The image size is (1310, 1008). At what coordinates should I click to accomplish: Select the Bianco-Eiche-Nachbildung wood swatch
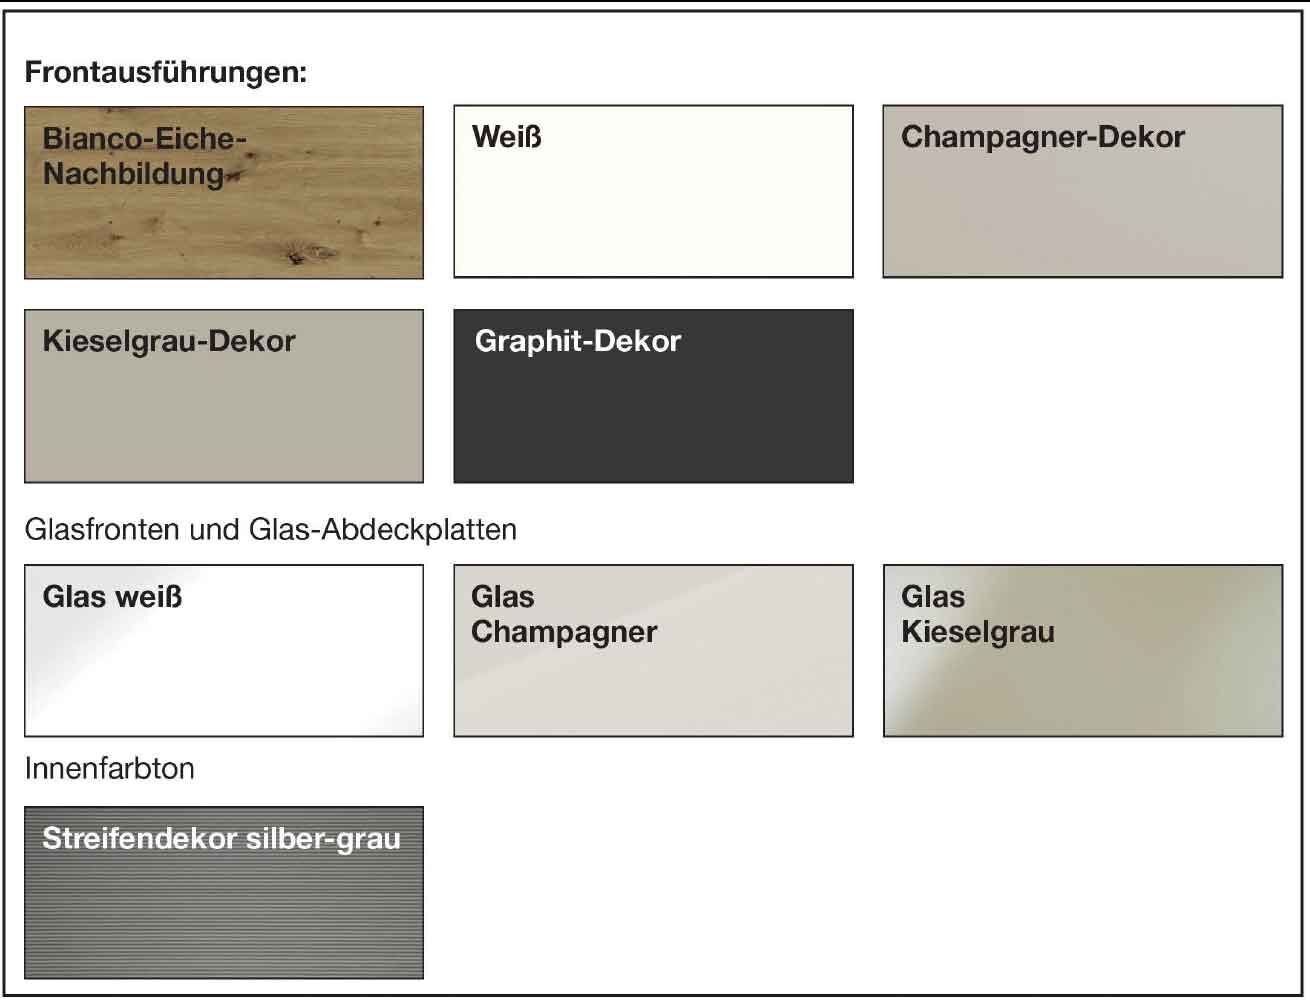(x=224, y=192)
